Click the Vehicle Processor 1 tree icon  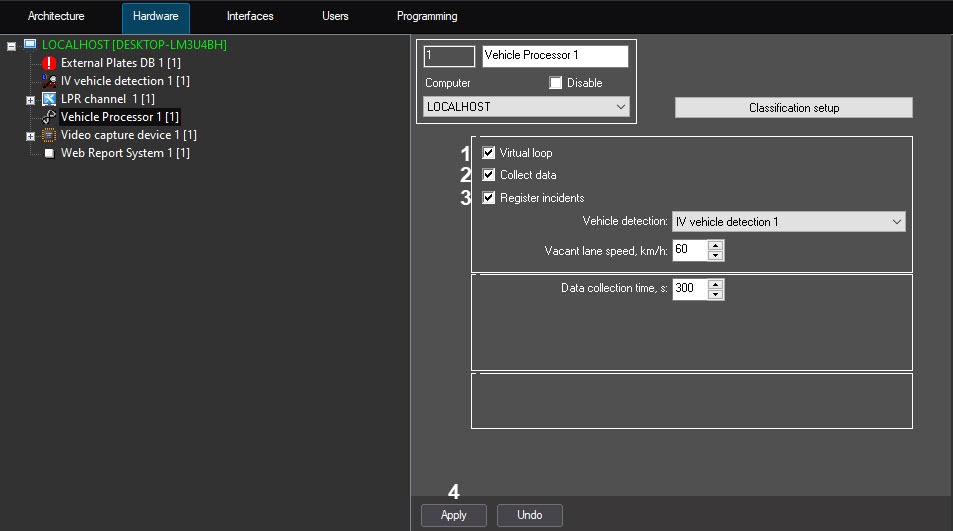(x=49, y=117)
